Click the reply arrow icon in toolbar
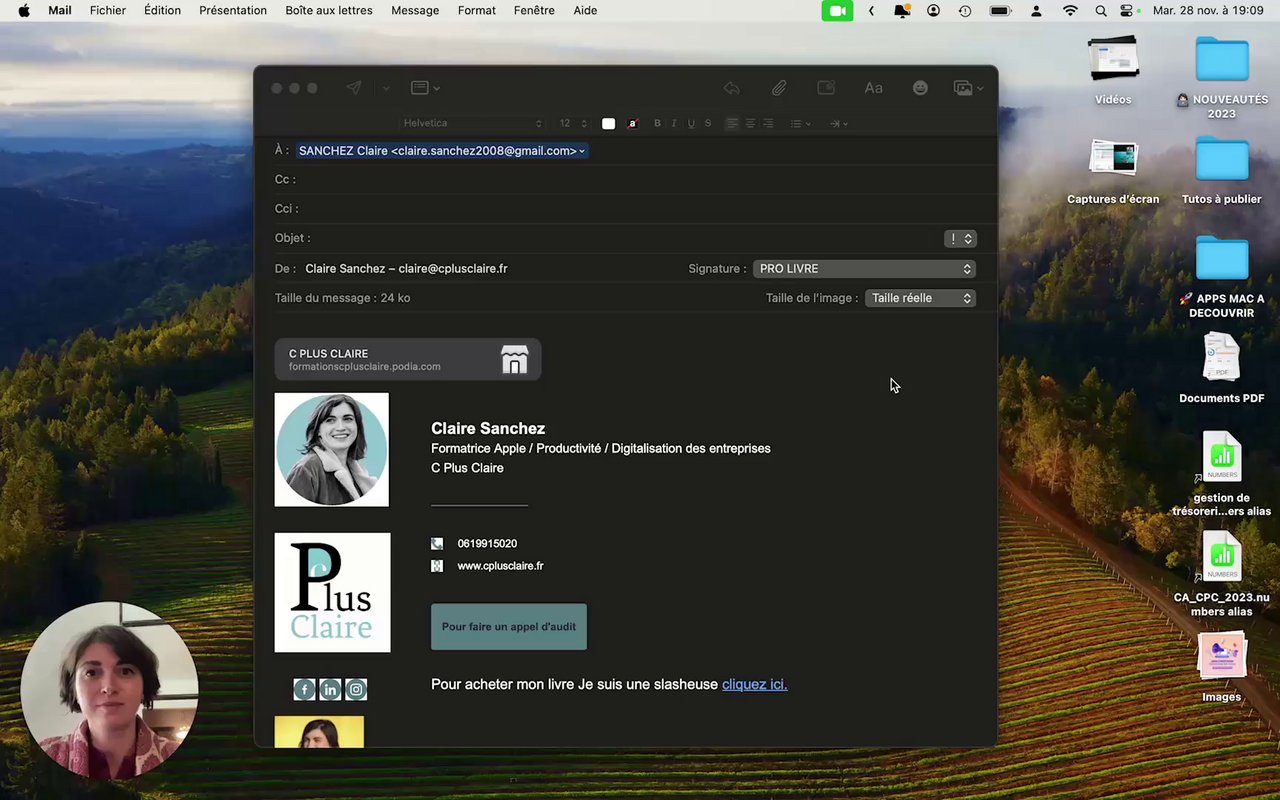1280x800 pixels. 732,88
